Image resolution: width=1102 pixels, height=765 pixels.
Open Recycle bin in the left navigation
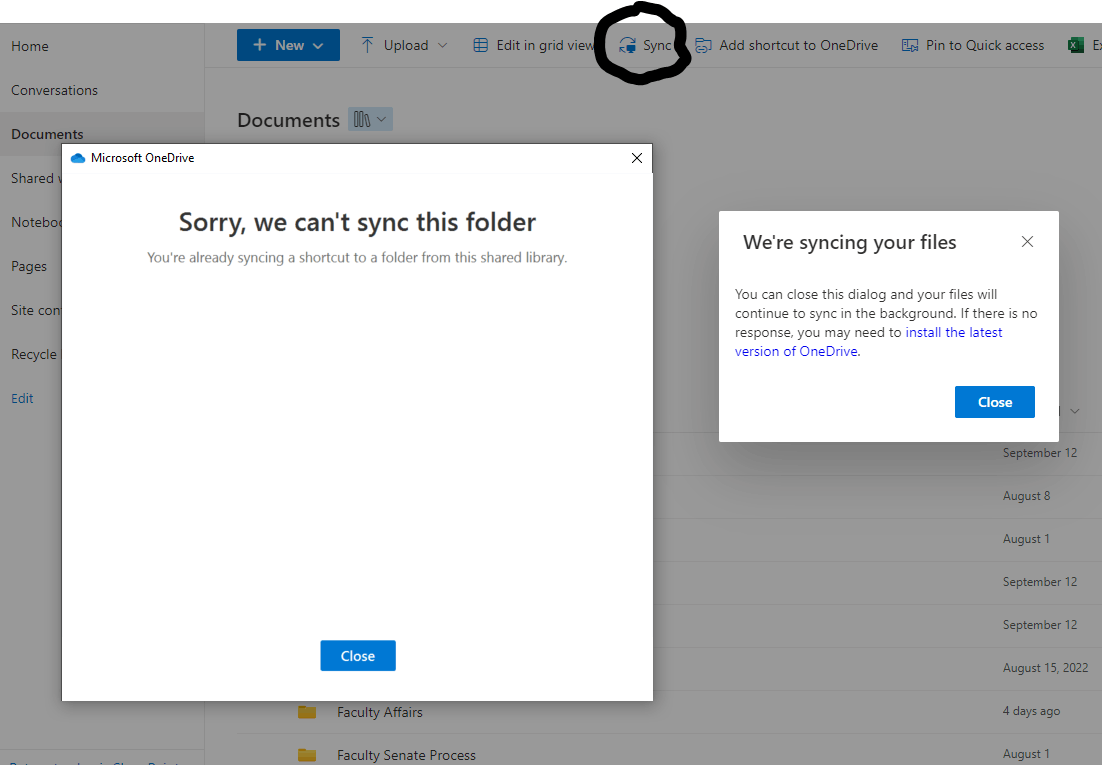(34, 354)
